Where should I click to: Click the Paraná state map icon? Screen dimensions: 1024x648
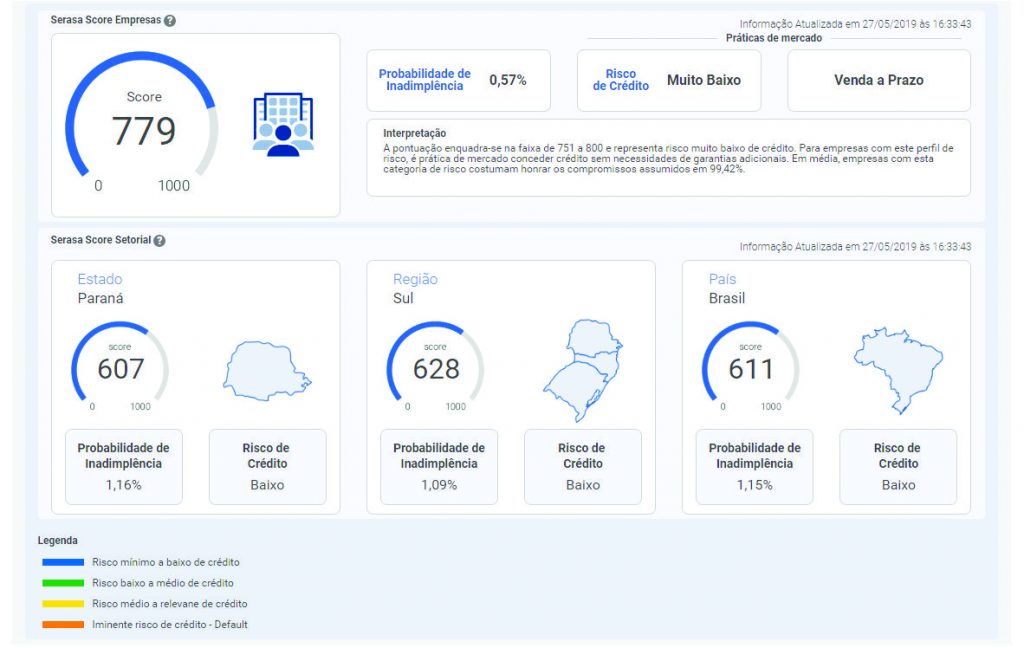point(267,370)
